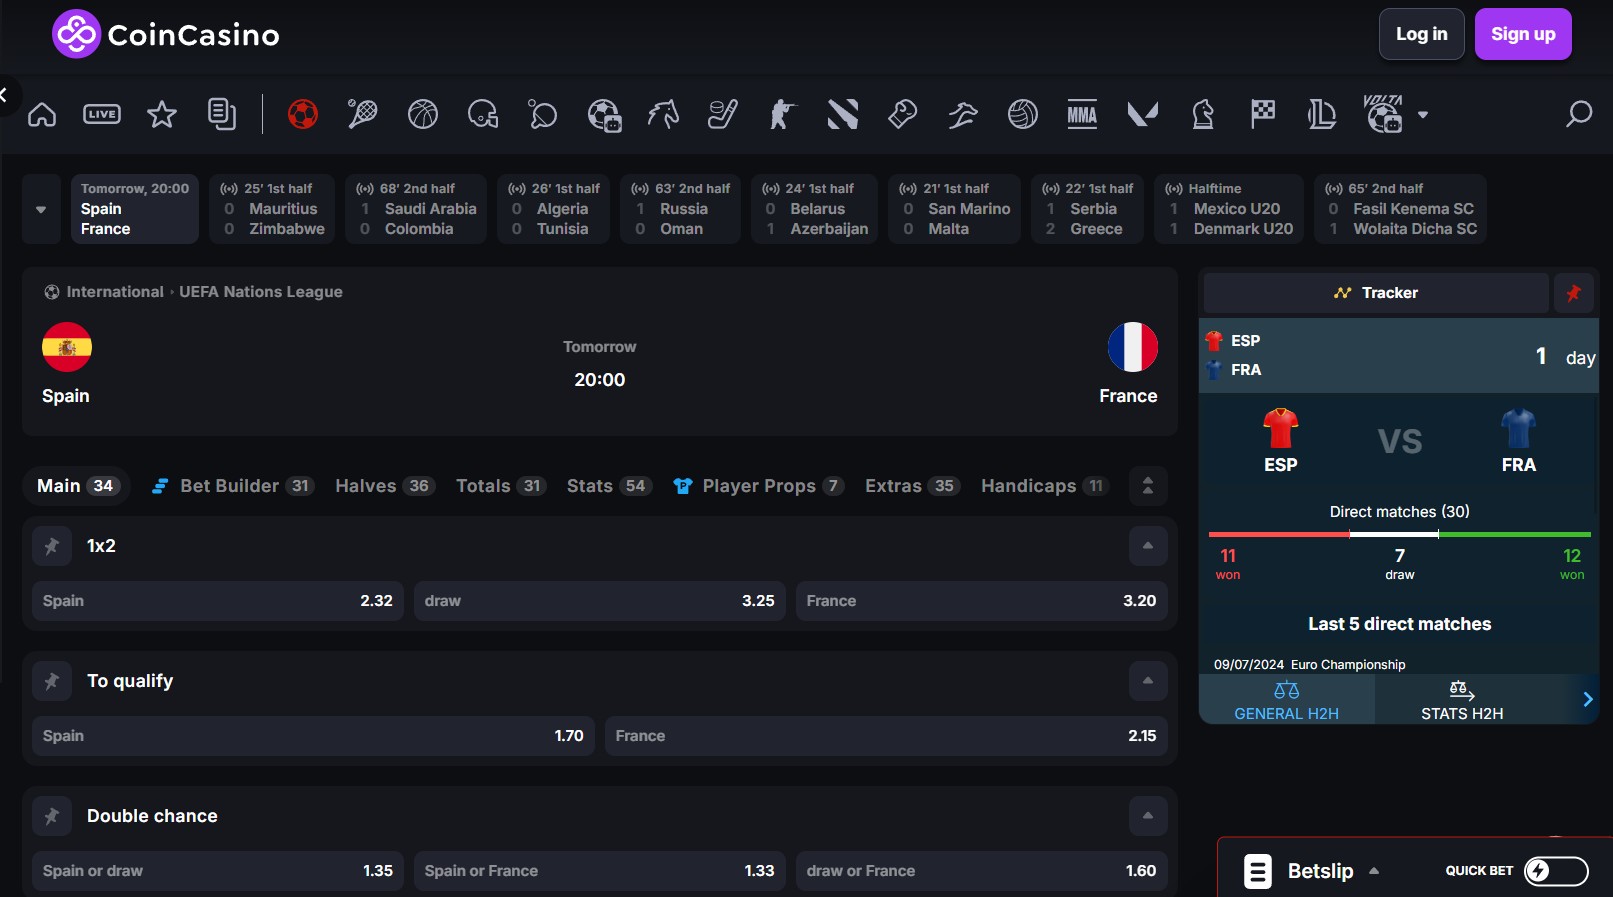The height and width of the screenshot is (897, 1613).
Task: Select the checkered flag motorsport icon
Action: click(x=1263, y=114)
